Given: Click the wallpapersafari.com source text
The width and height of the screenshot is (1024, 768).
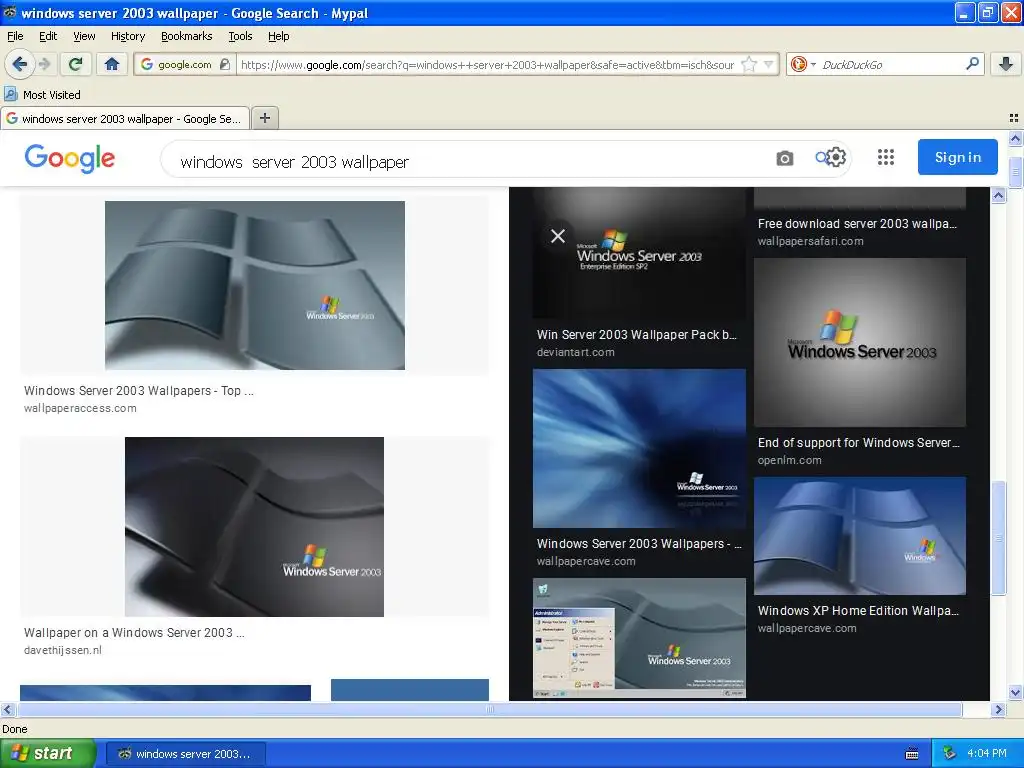Looking at the screenshot, I should click(810, 241).
